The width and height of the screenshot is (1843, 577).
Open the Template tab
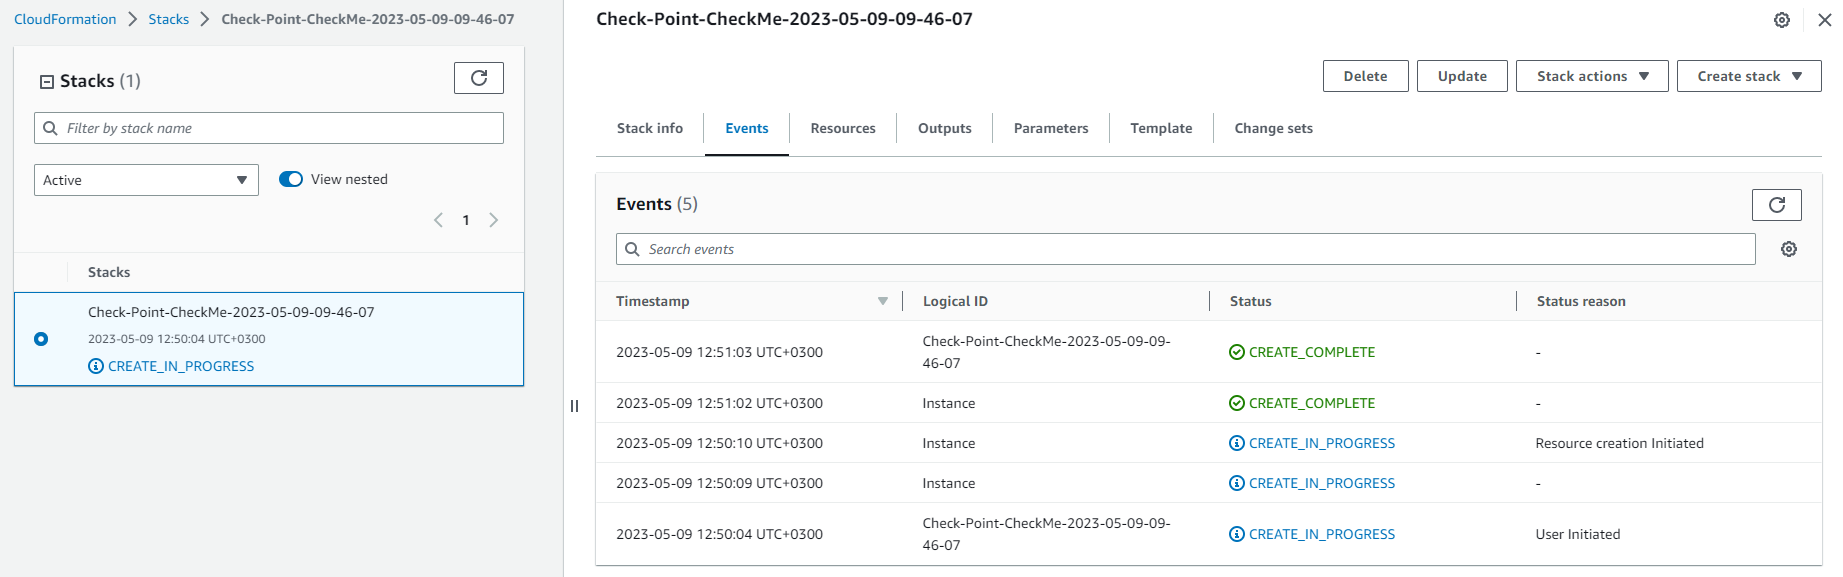pos(1161,128)
